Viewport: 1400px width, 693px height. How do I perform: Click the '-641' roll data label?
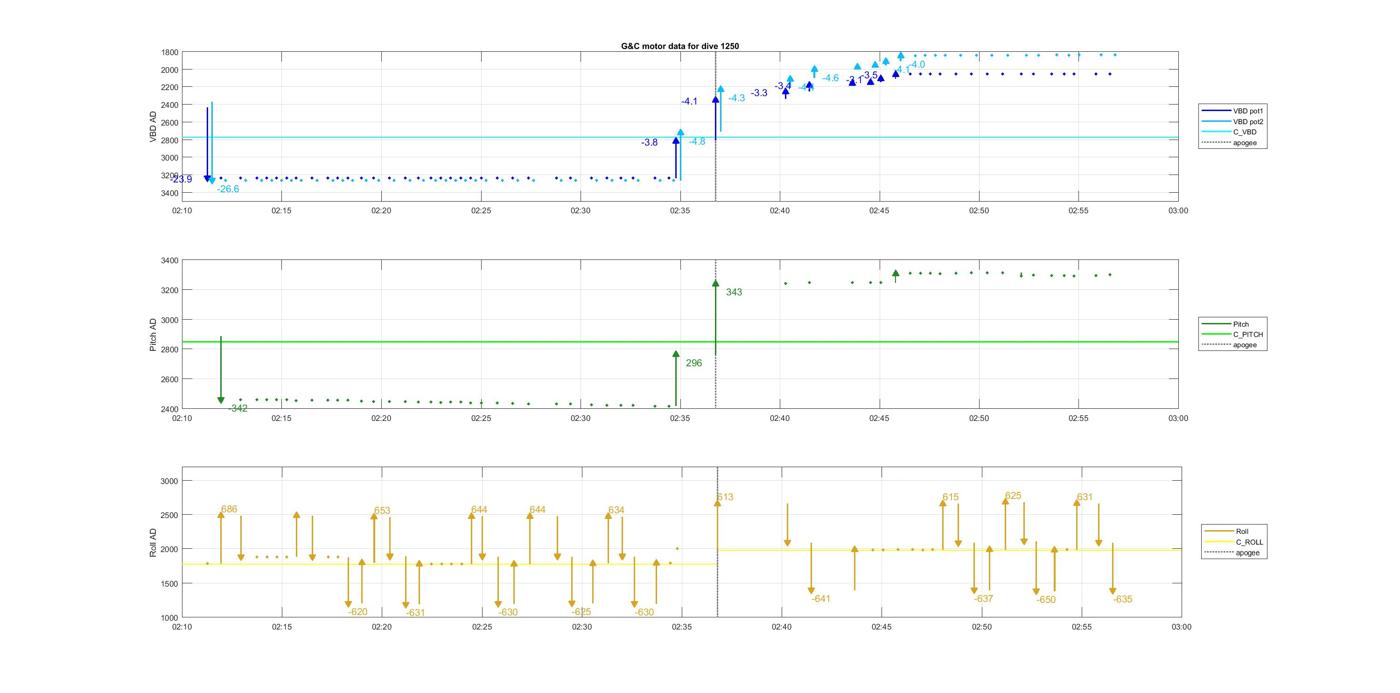click(x=821, y=599)
